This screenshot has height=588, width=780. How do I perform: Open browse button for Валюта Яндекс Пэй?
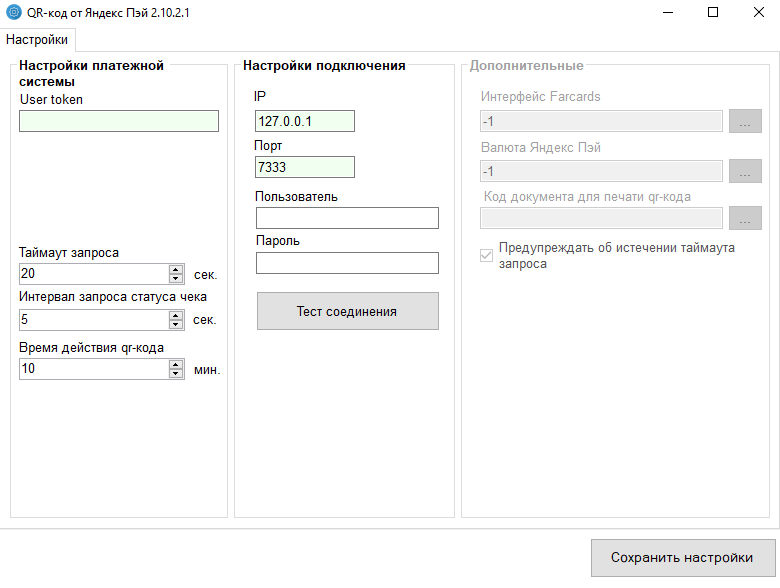click(x=745, y=171)
